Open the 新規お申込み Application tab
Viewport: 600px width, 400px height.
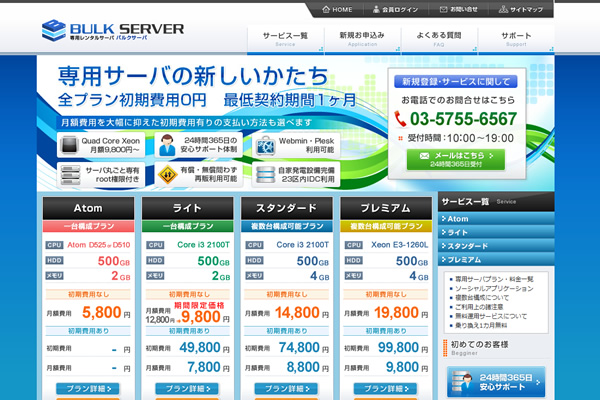(362, 38)
